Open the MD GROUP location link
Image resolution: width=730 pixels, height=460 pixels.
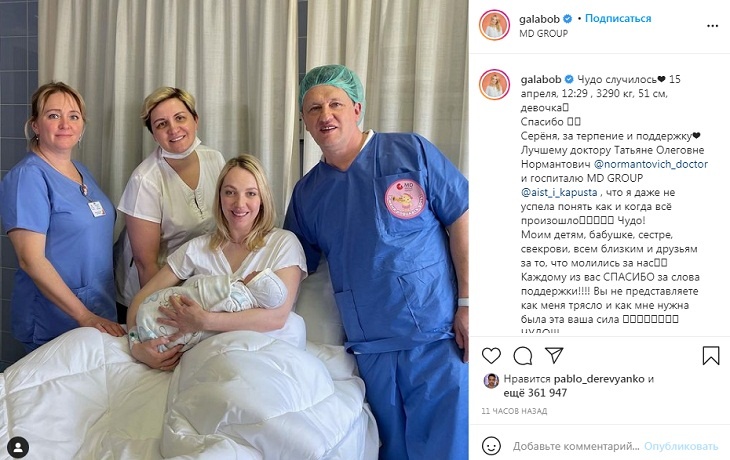[543, 34]
